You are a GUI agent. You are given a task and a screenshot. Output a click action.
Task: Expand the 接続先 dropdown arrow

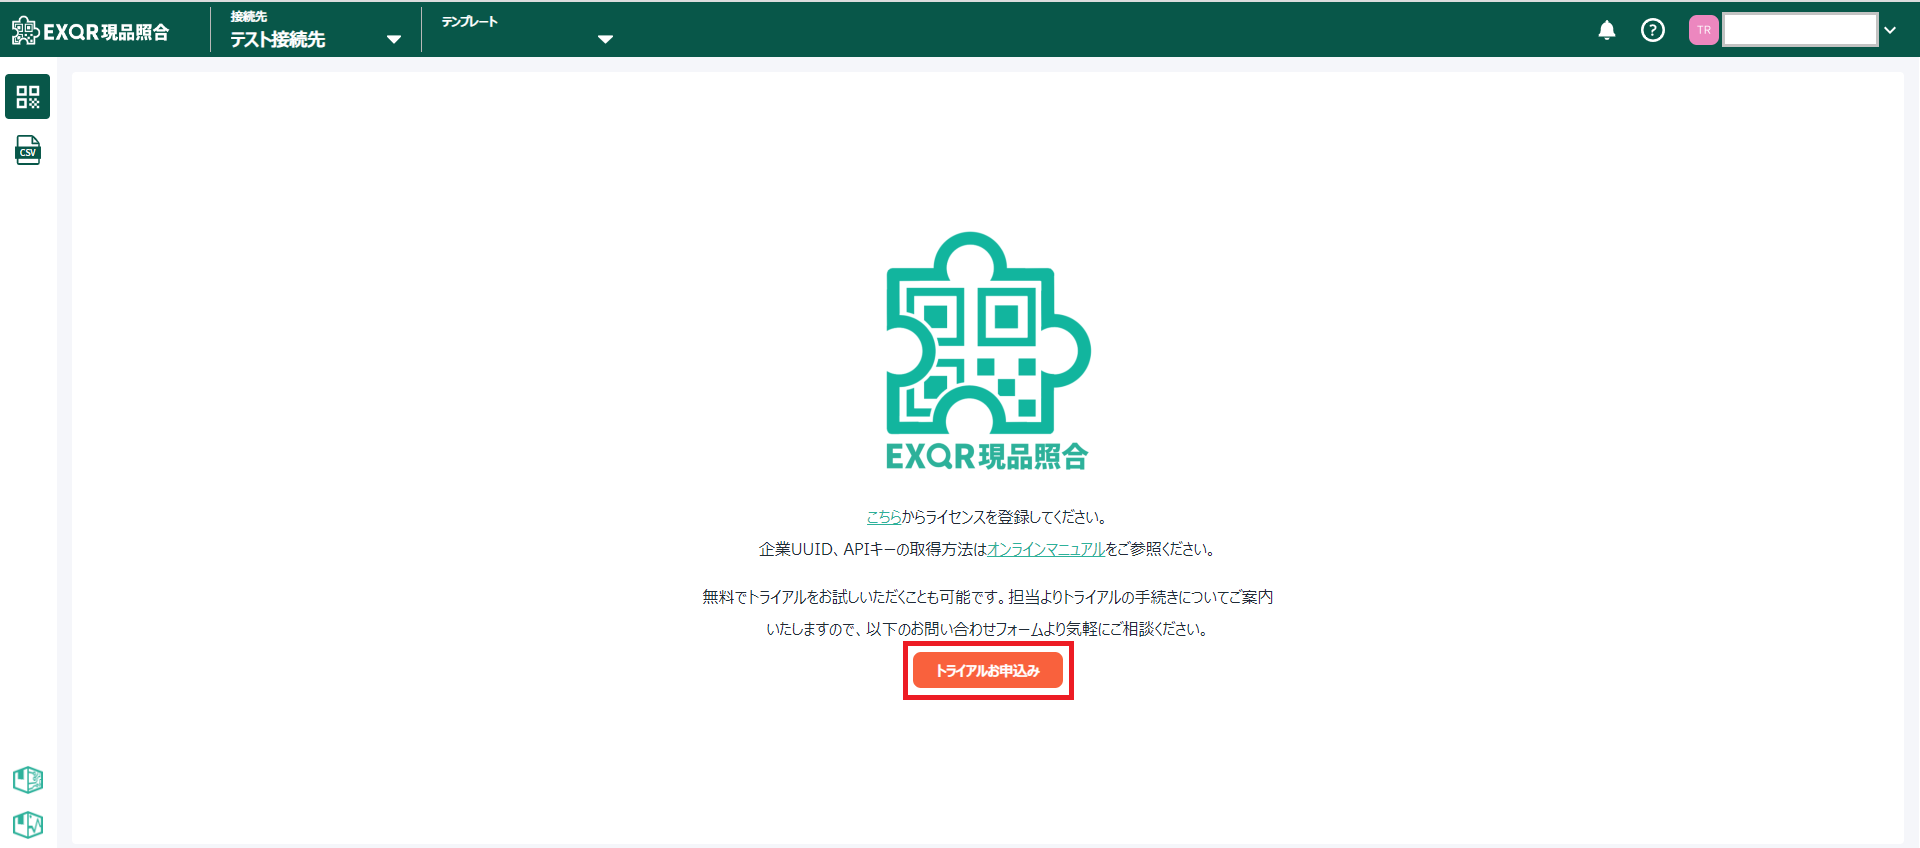394,40
